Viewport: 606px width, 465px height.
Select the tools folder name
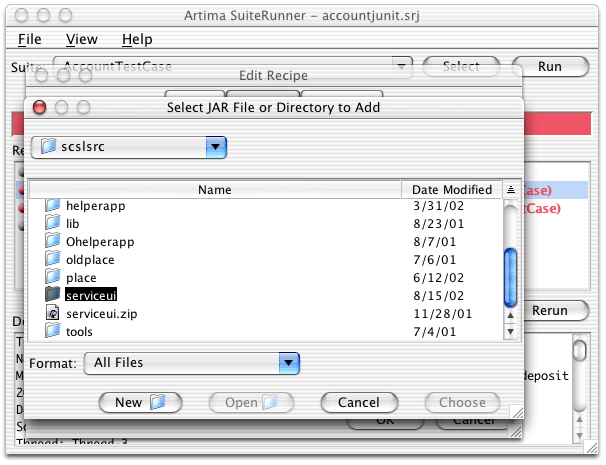(79, 332)
